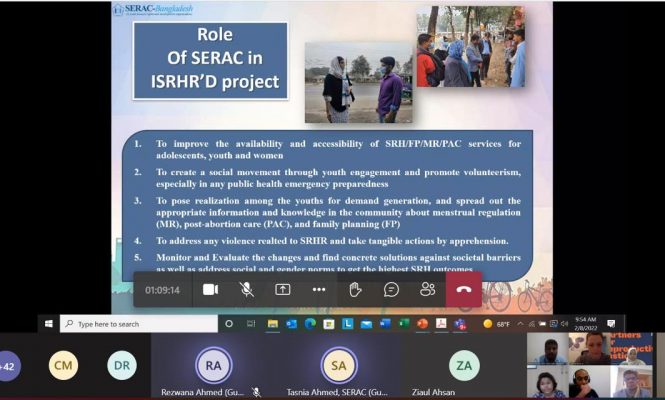Select the RA avatar of Rezwana Ahmed
The image size is (665, 400).
213,365
